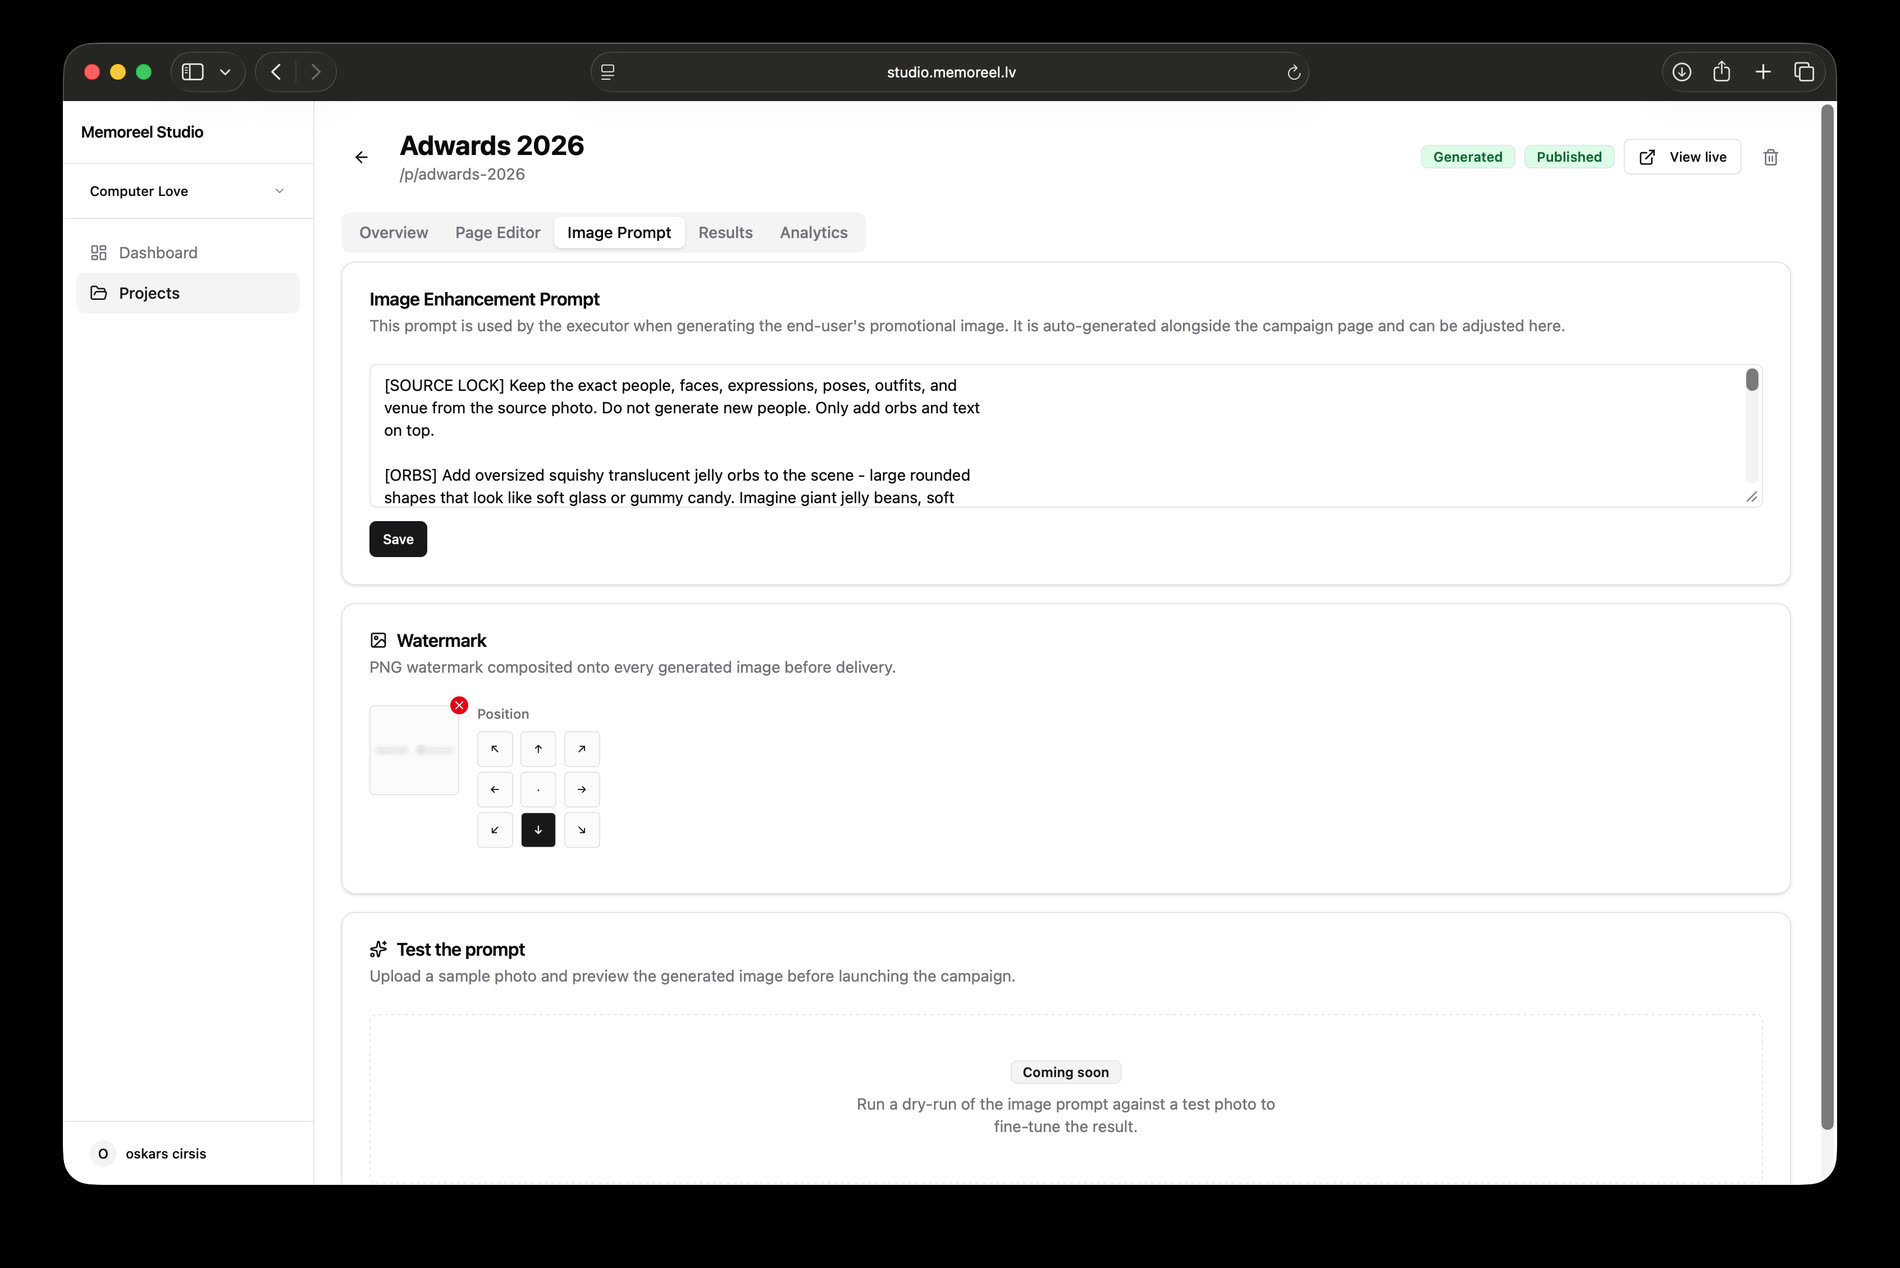Open the Safari sidebar options chevron
This screenshot has height=1268, width=1900.
coord(225,72)
